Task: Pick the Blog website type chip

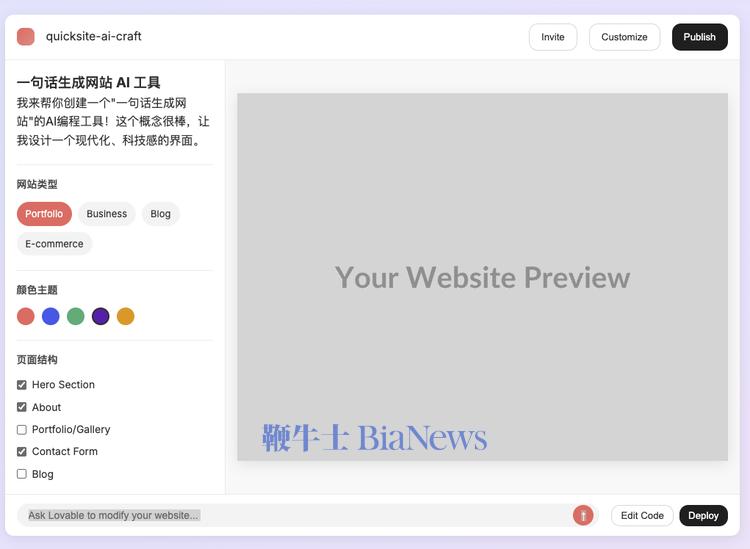Action: click(160, 214)
